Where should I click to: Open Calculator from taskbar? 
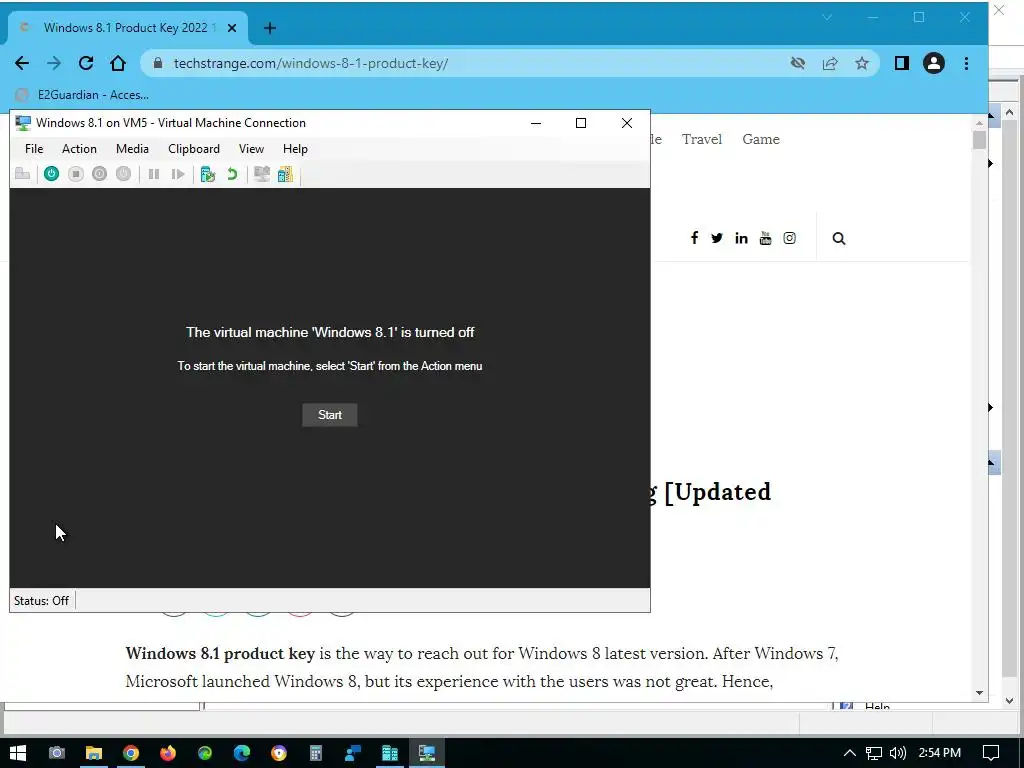pos(316,753)
